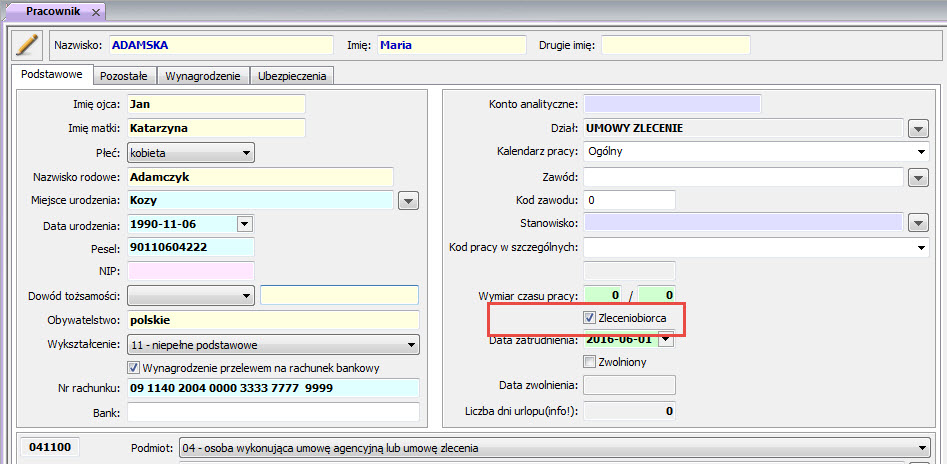Click the Pesel input field
The width and height of the screenshot is (947, 464).
190,247
